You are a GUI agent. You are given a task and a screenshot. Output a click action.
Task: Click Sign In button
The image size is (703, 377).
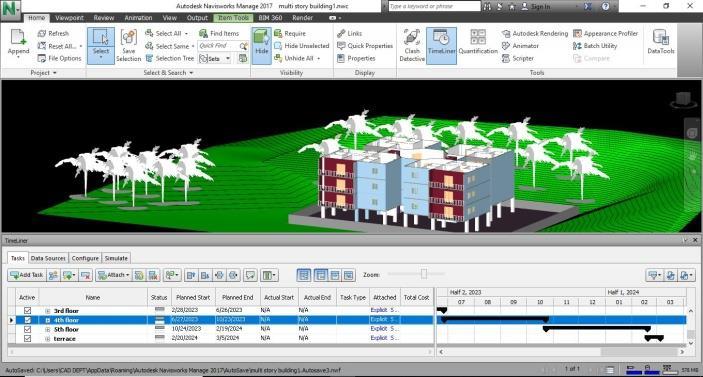535,6
